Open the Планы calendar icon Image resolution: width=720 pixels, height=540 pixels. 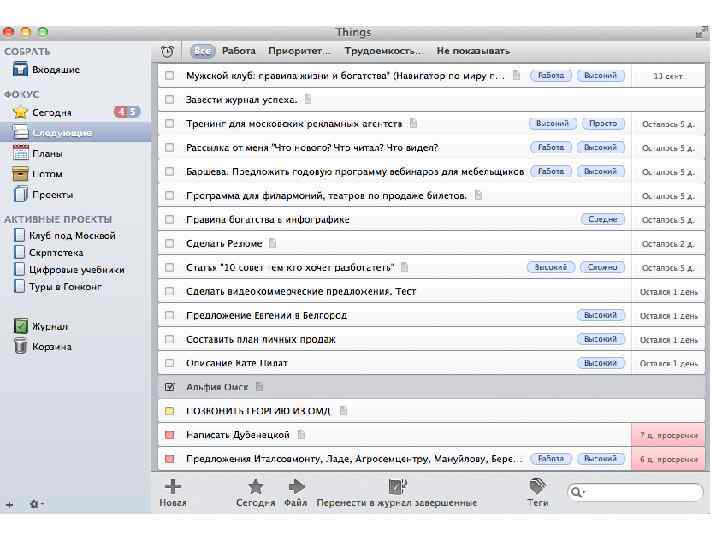point(20,153)
